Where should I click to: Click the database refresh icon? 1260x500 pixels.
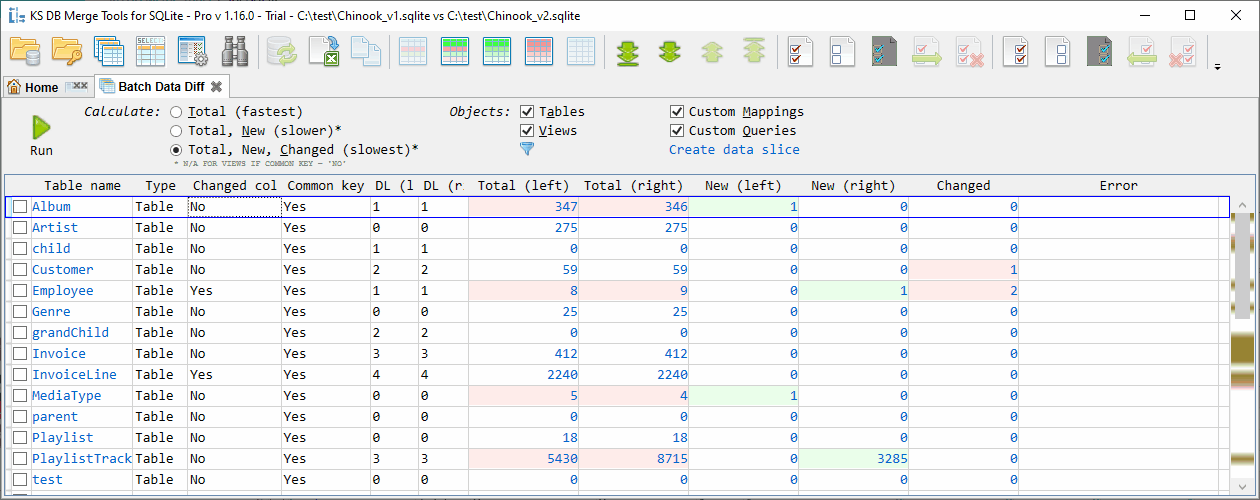282,51
